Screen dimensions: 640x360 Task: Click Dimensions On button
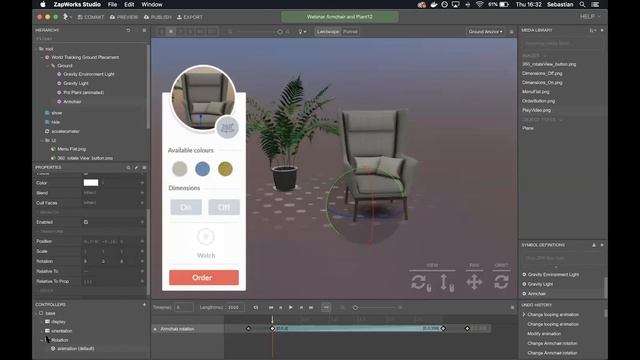click(x=186, y=207)
